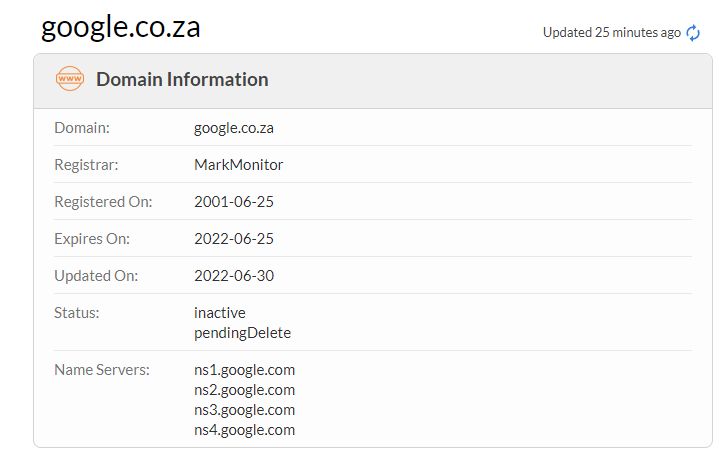Click the ns1.google.com name server
Image resolution: width=719 pixels, height=454 pixels.
(x=245, y=370)
